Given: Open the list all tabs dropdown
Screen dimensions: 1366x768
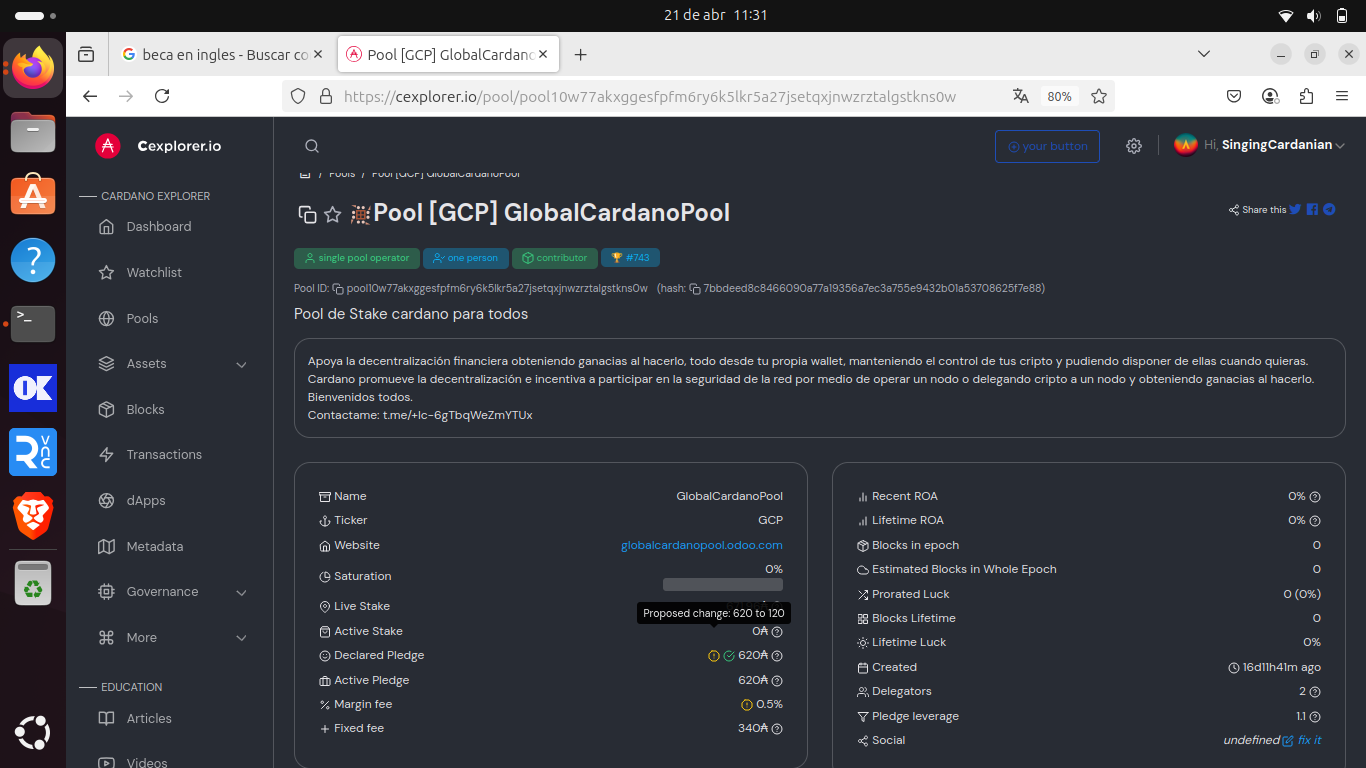Looking at the screenshot, I should tap(1204, 54).
